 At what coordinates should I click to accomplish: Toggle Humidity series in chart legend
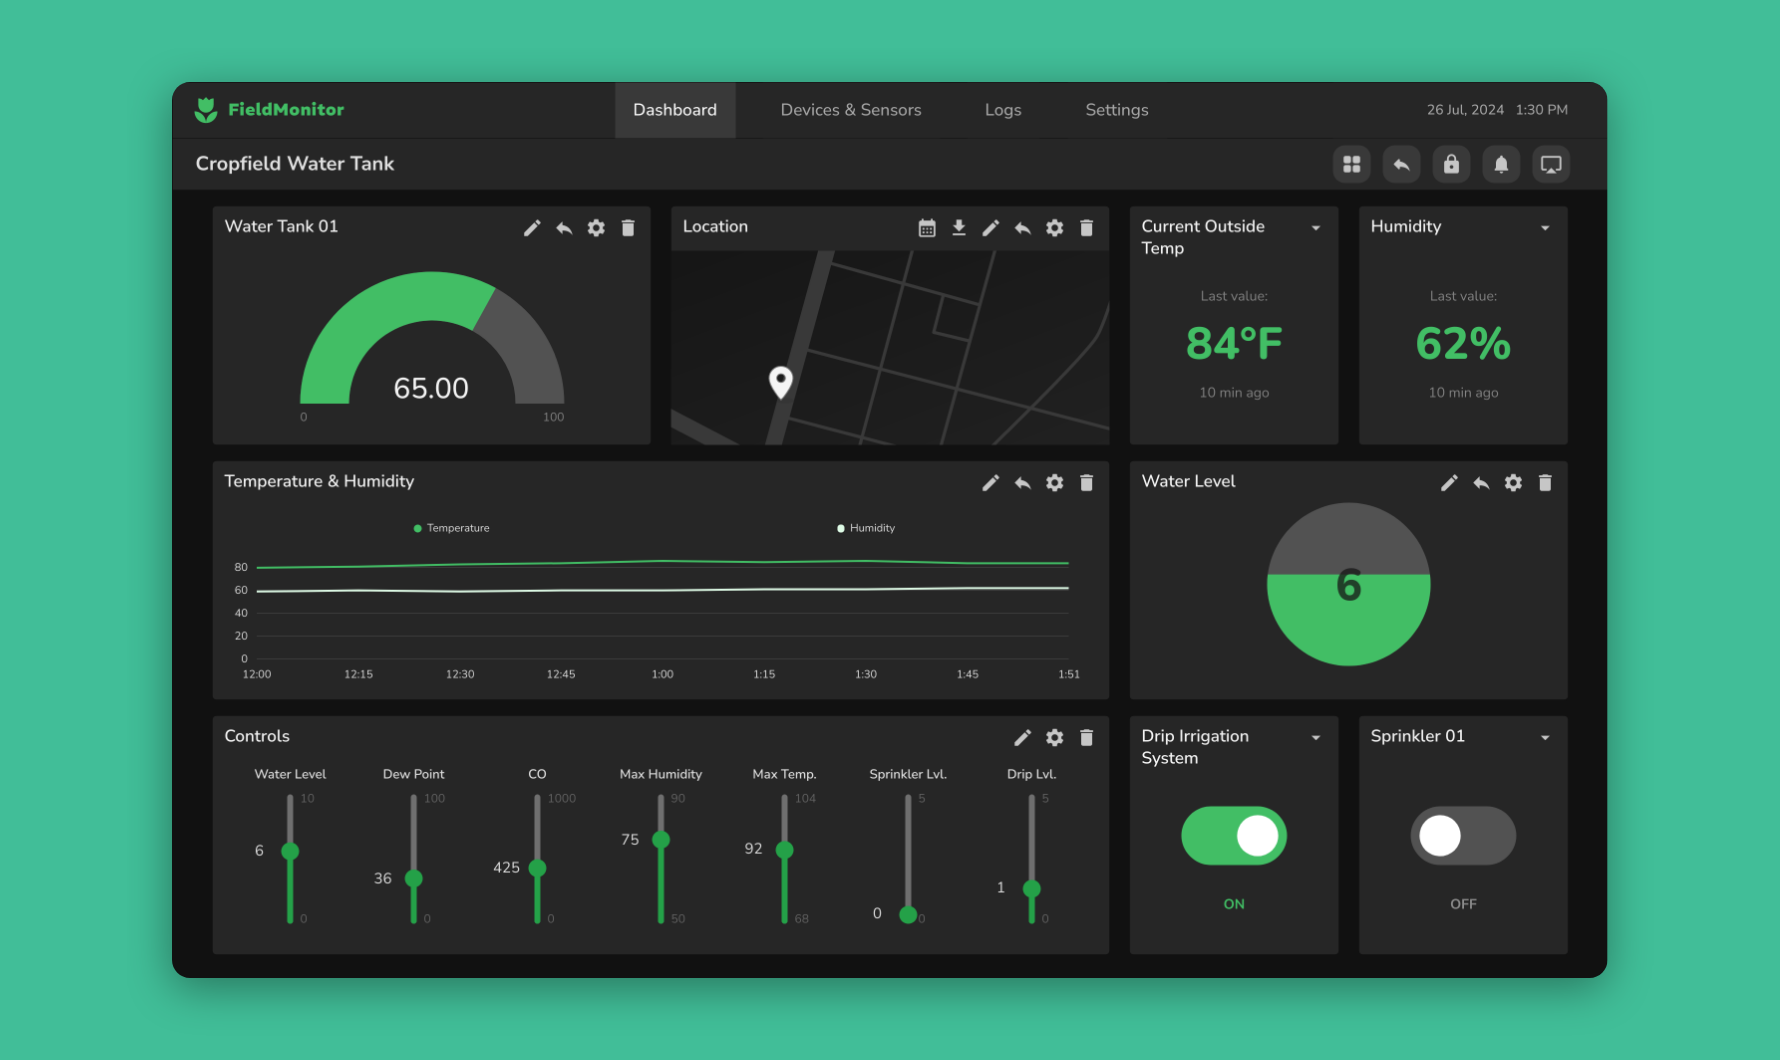(866, 528)
